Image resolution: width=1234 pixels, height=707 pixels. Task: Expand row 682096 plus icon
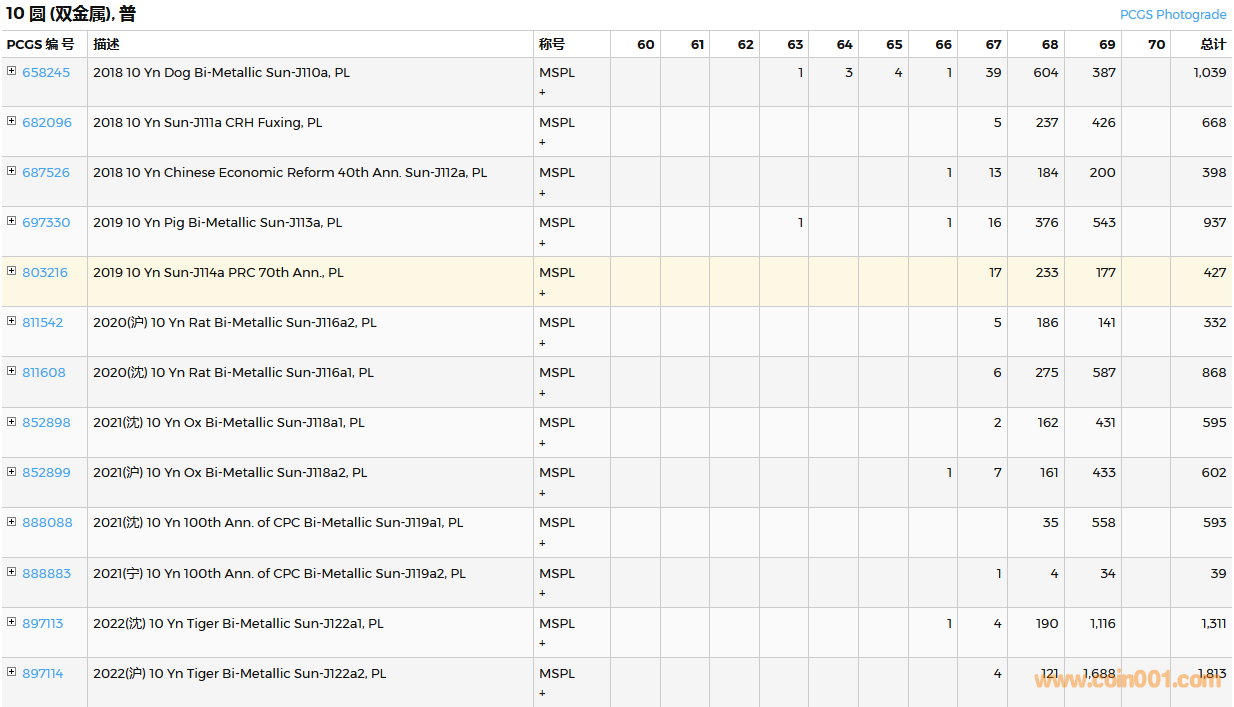12,121
